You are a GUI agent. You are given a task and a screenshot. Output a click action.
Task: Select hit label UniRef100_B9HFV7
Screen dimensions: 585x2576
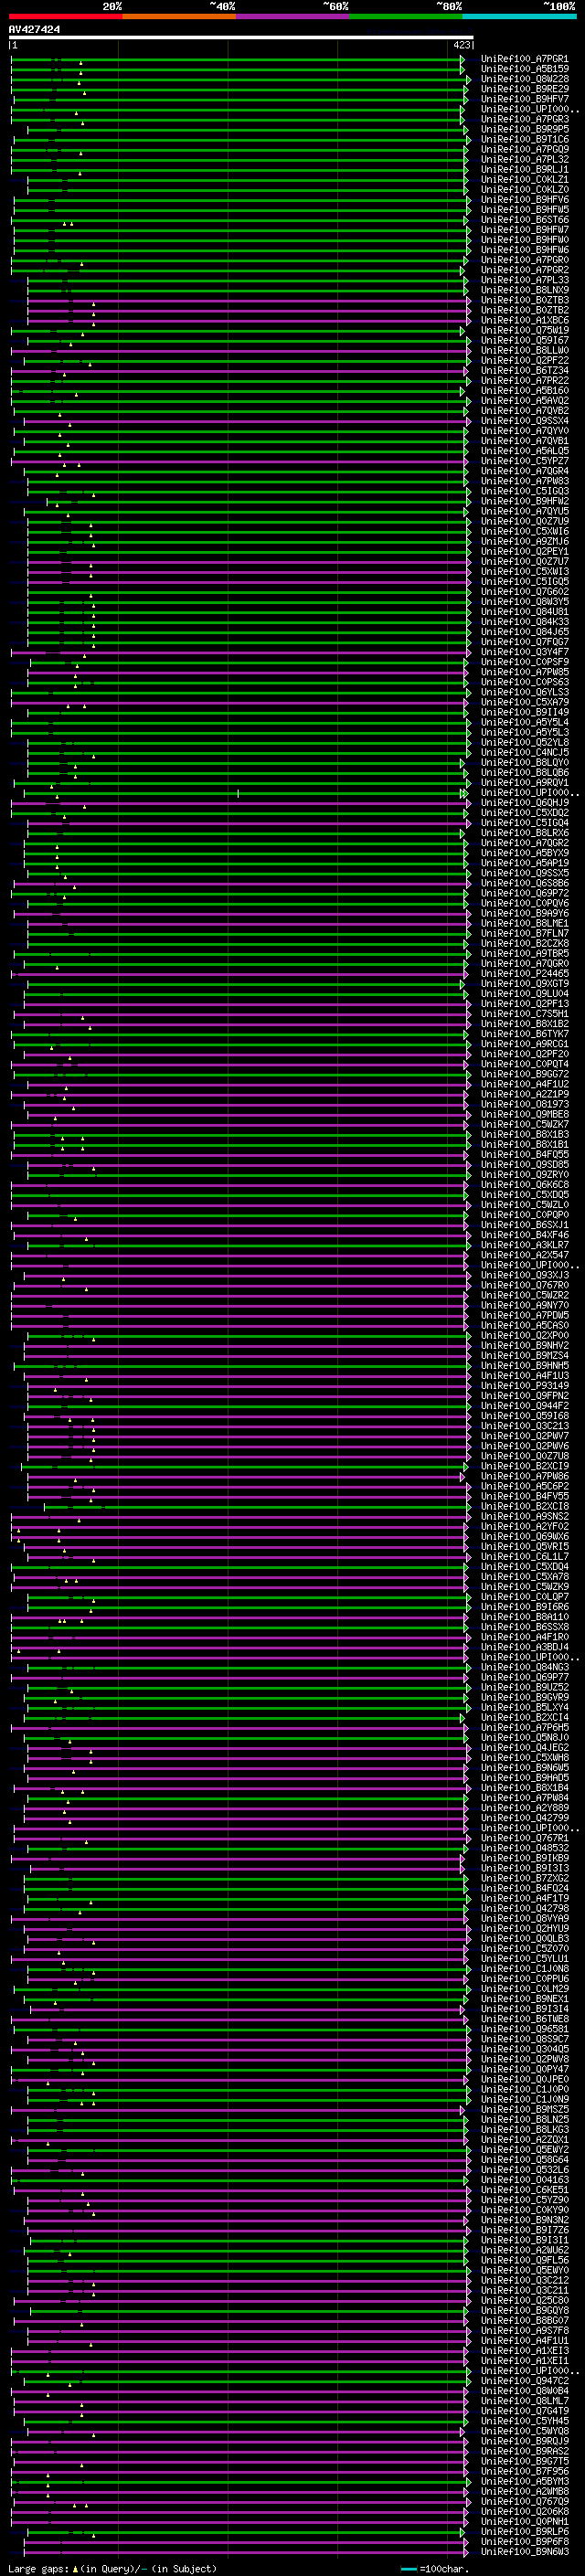click(x=525, y=99)
